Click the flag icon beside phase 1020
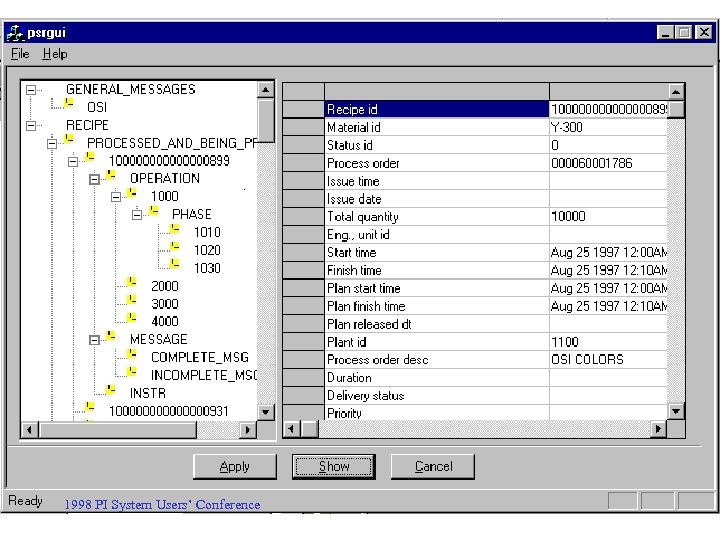720x540 pixels. [175, 246]
